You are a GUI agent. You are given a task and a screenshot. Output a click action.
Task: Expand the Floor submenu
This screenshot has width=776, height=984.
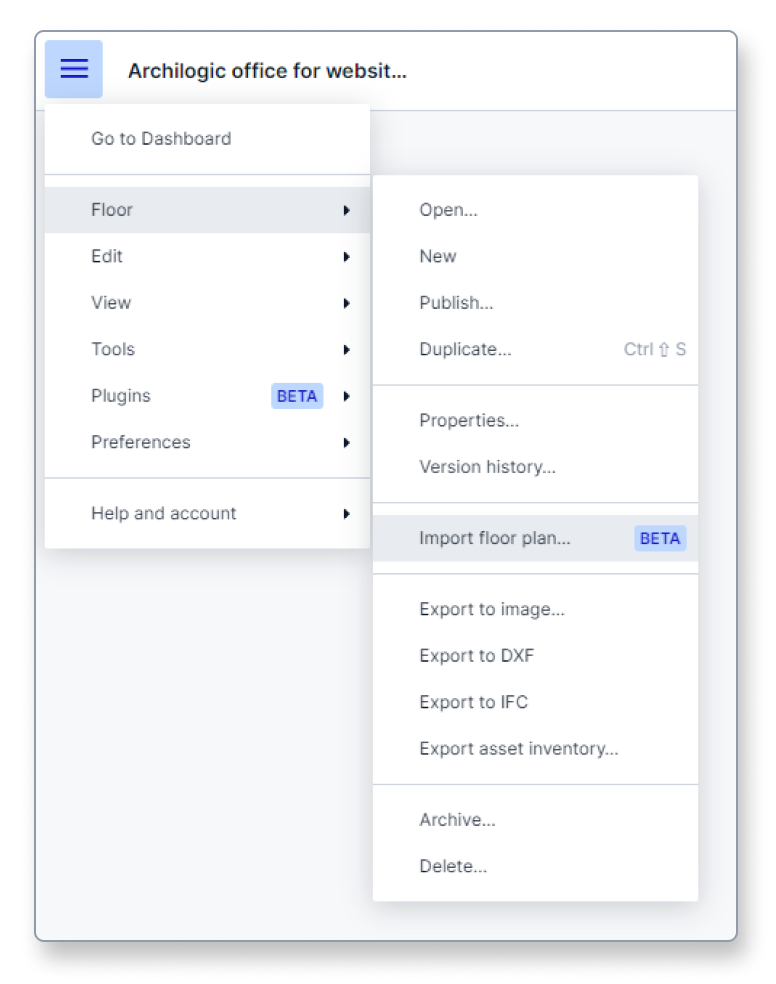tap(207, 210)
